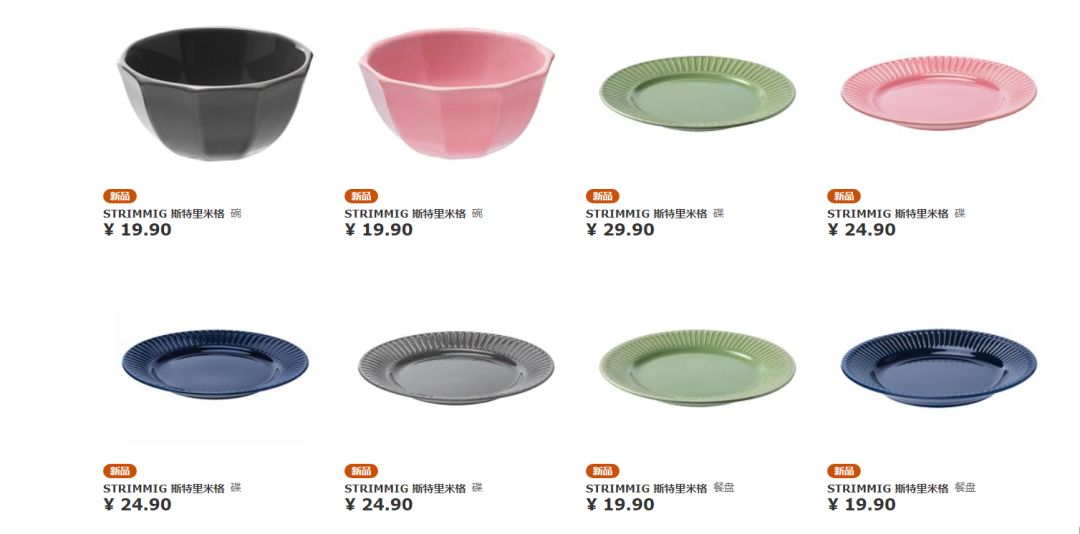Select the blue plate image priced ¥19.90

[x=939, y=368]
